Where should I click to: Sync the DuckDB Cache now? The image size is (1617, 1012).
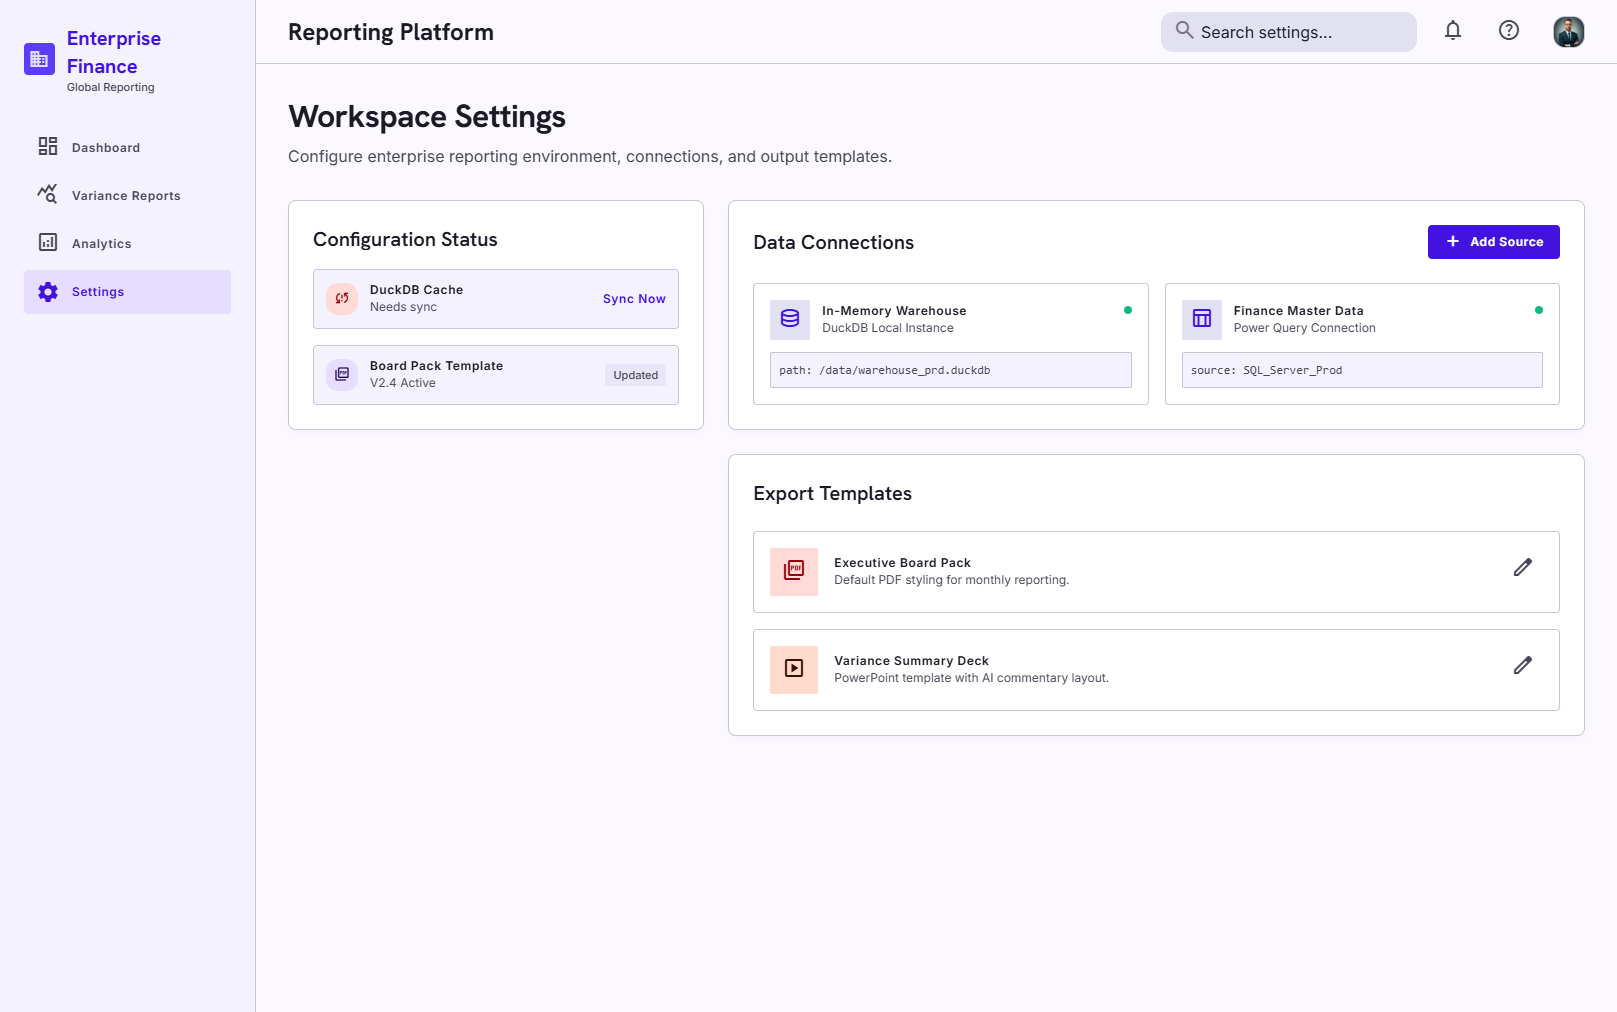point(634,299)
